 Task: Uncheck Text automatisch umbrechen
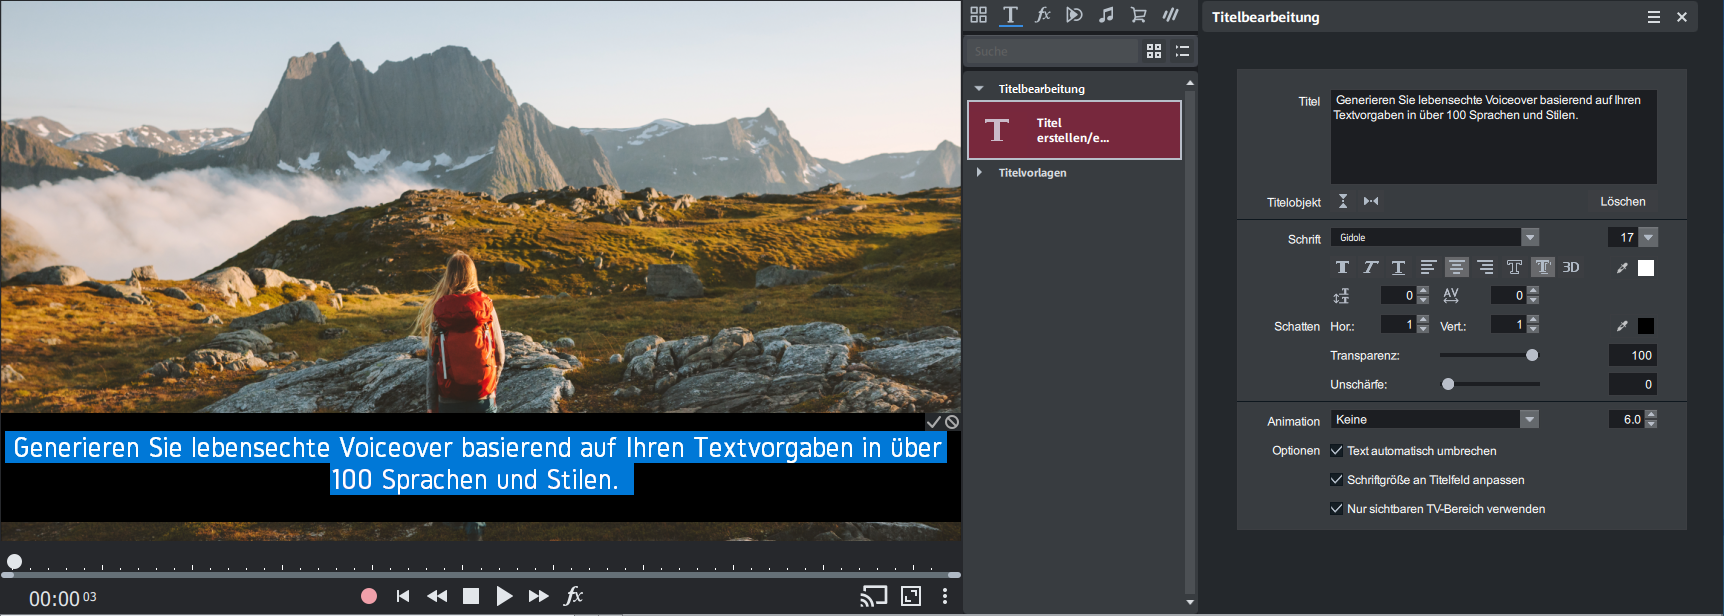pyautogui.click(x=1337, y=451)
